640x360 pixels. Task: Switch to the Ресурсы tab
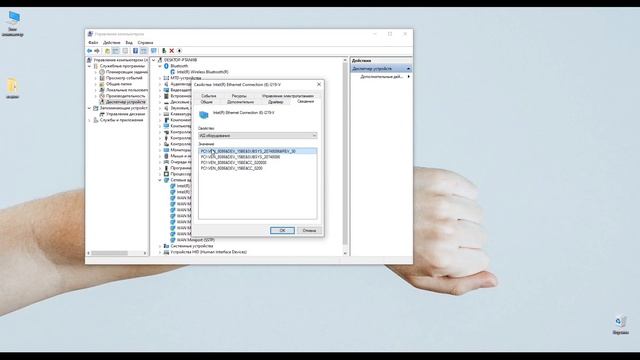(239, 96)
